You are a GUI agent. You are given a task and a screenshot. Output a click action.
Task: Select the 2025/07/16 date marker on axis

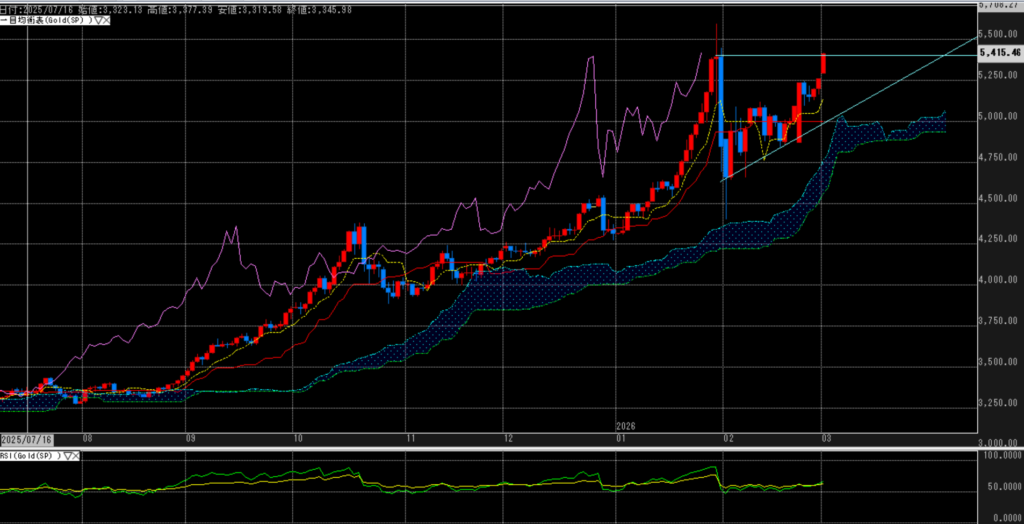click(26, 439)
